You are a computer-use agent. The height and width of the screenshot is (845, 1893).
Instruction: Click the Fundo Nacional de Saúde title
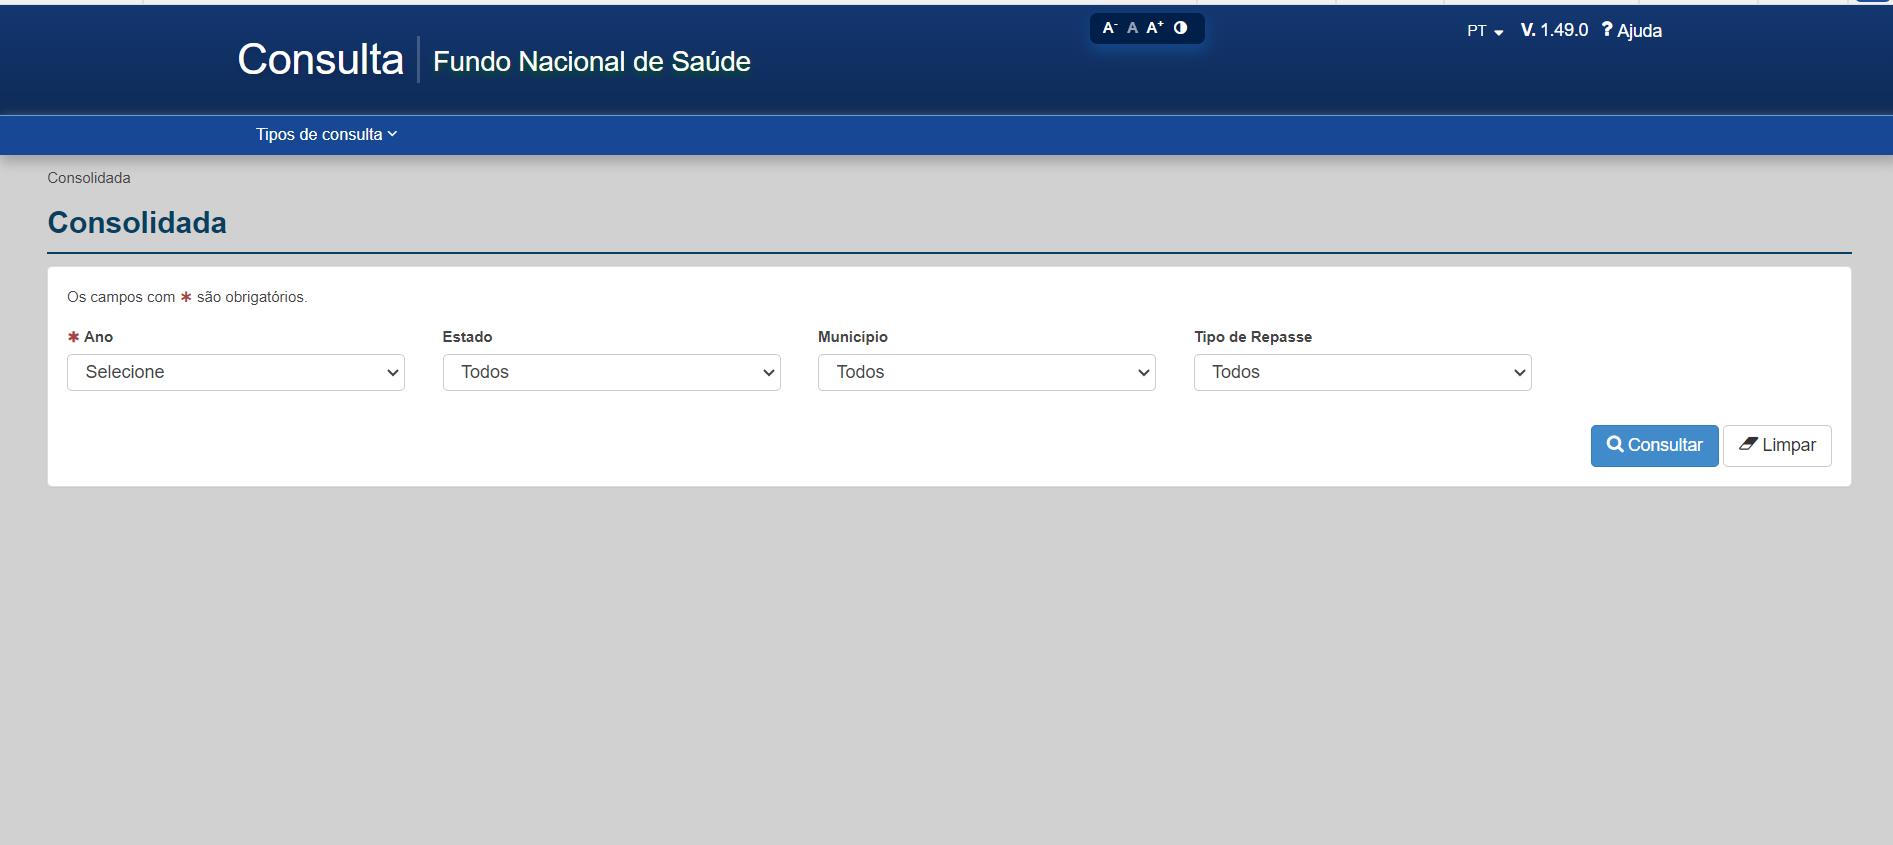(x=591, y=62)
